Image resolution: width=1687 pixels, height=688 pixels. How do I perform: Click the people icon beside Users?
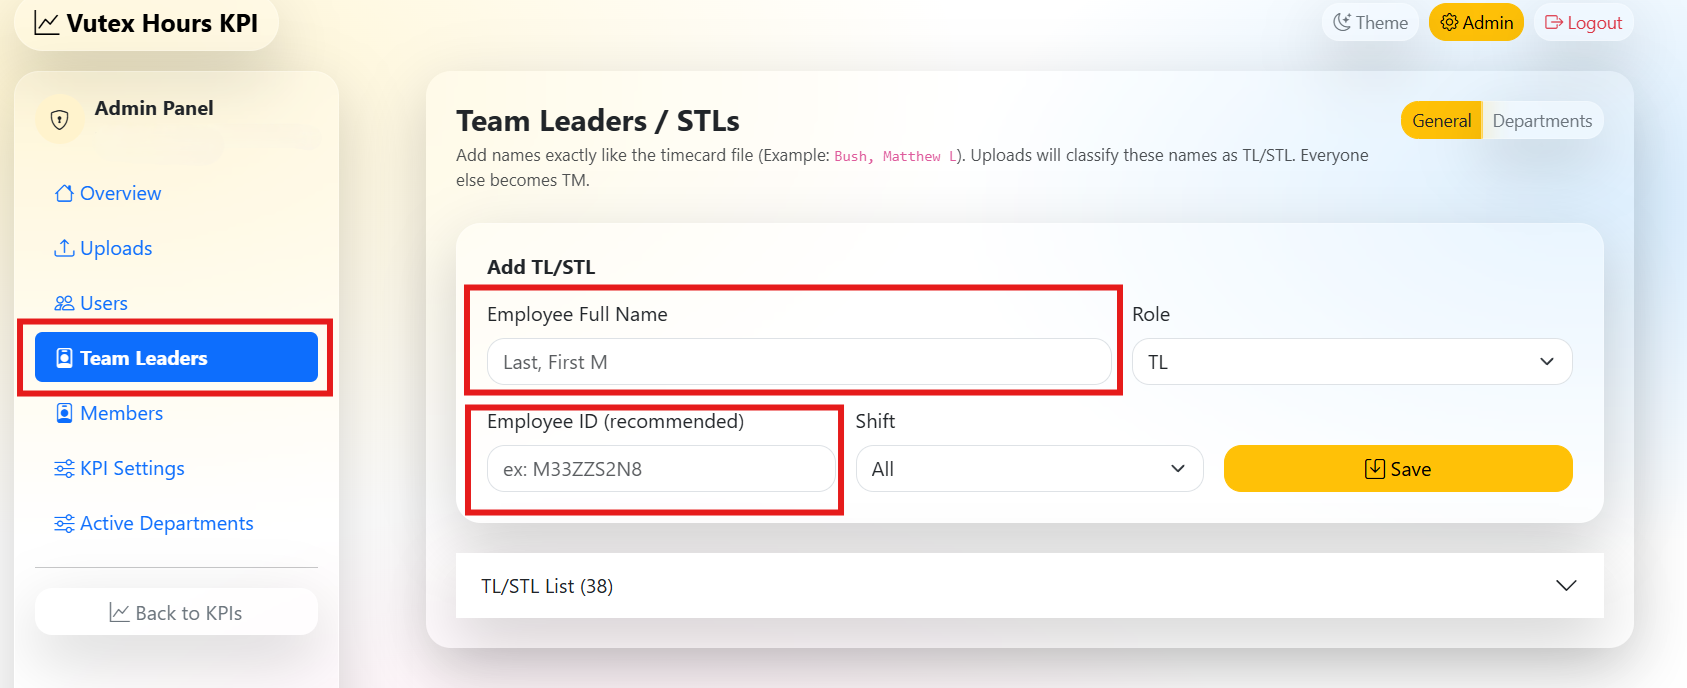64,303
